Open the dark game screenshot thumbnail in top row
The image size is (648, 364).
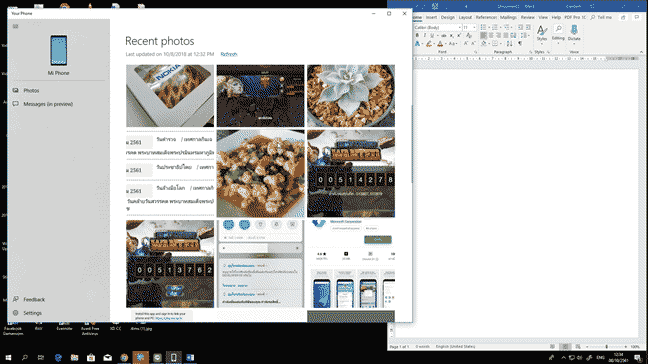coord(260,96)
